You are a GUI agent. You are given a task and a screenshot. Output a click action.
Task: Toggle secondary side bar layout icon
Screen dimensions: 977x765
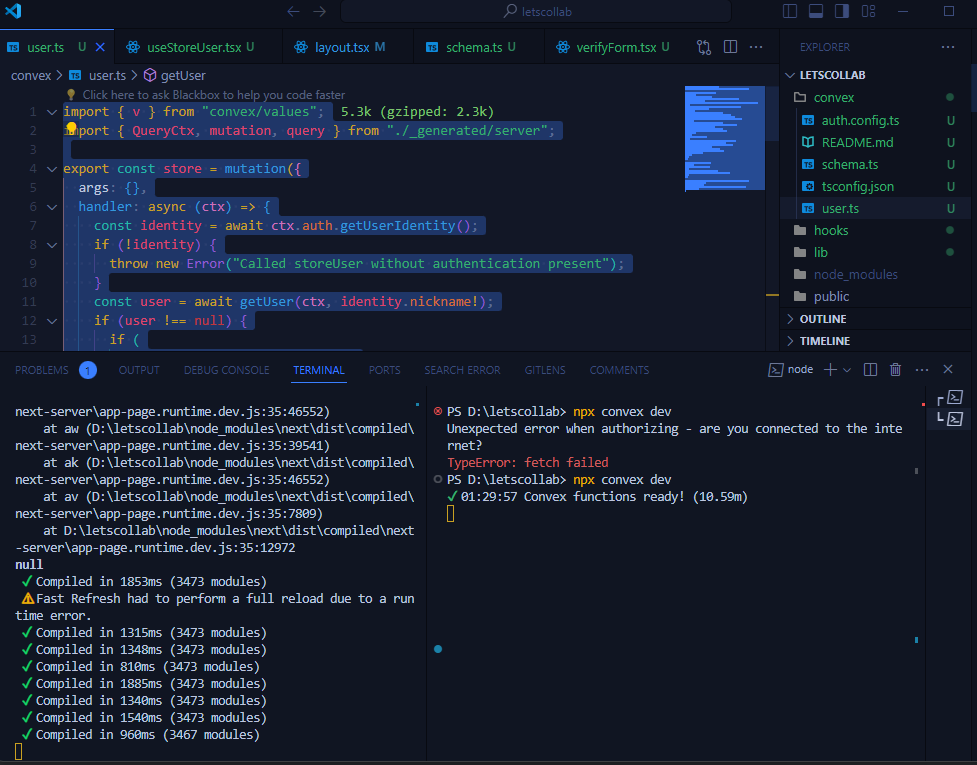(x=842, y=11)
